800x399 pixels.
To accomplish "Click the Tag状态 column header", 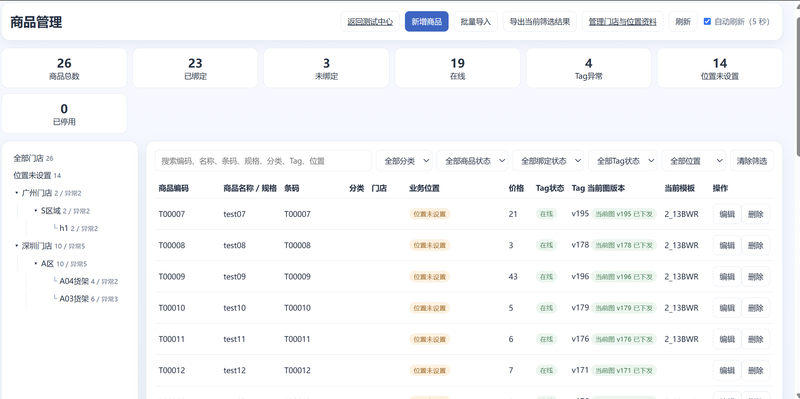I will (550, 188).
